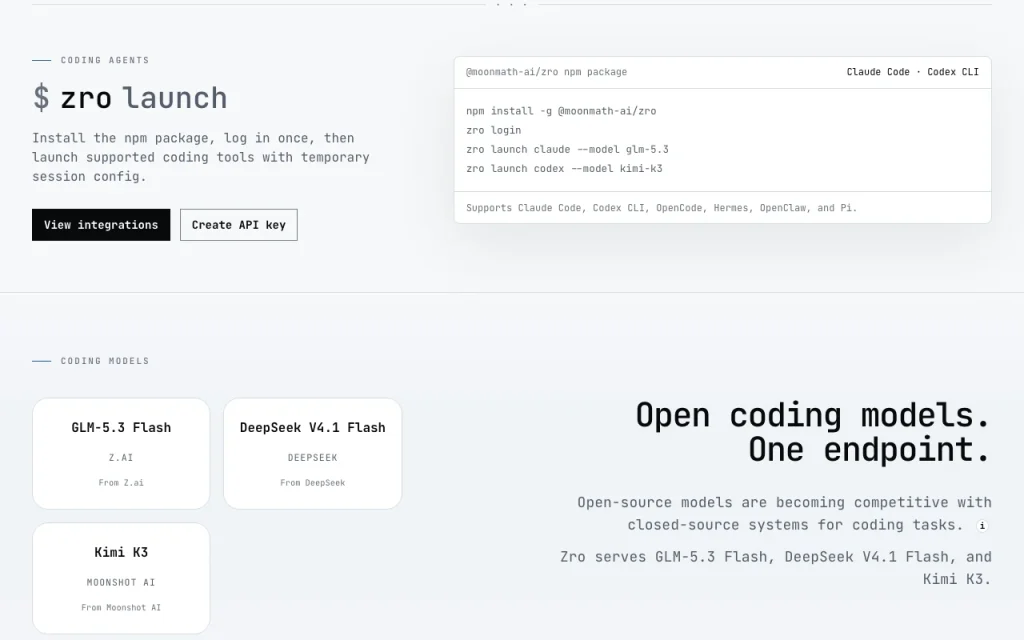
Task: Click the "$ zro launch" heading
Action: tap(130, 98)
